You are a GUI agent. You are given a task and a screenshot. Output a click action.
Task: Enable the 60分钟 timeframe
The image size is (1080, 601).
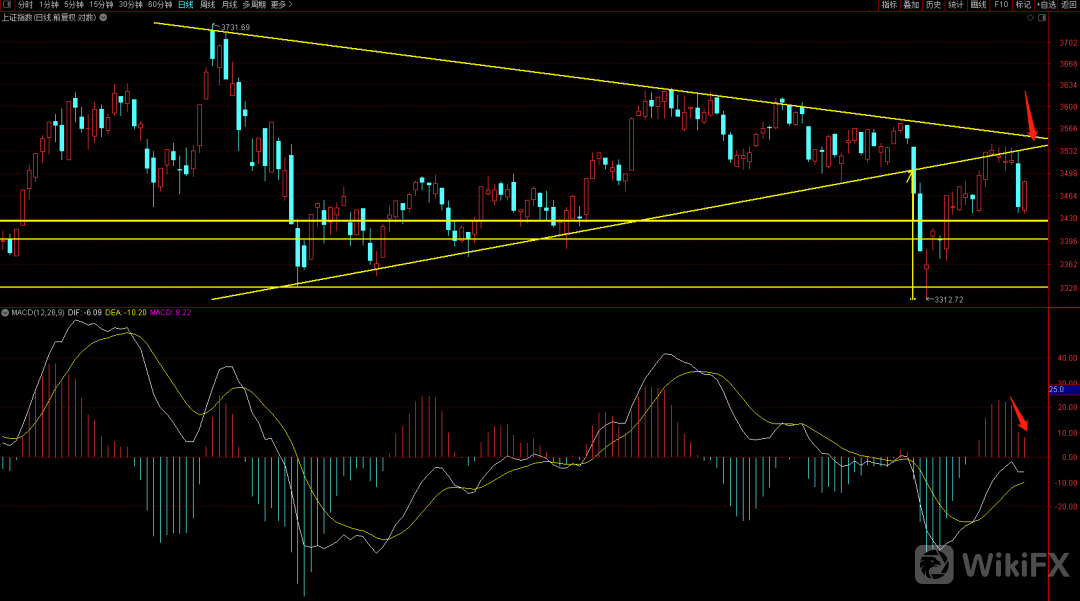[x=160, y=5]
